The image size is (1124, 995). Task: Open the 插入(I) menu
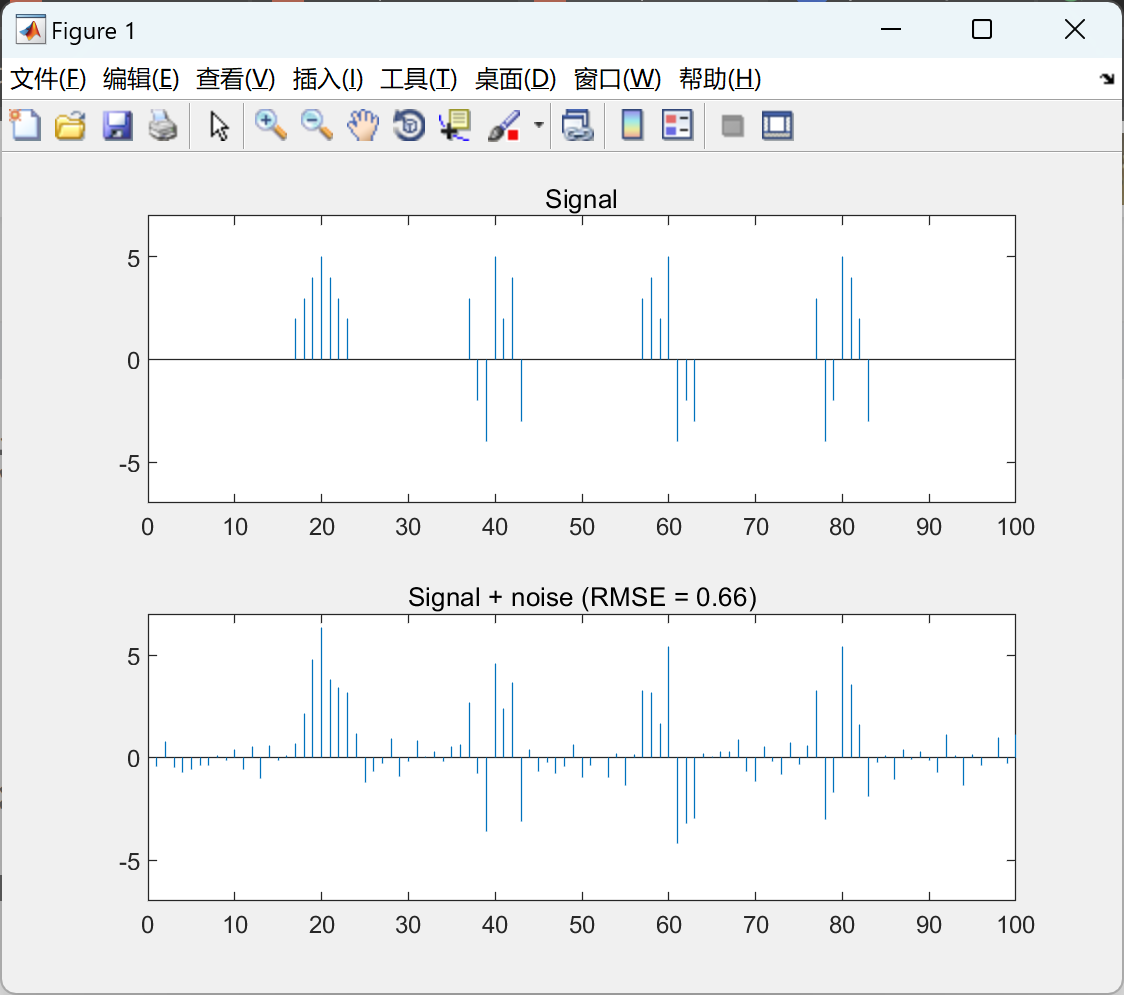328,79
